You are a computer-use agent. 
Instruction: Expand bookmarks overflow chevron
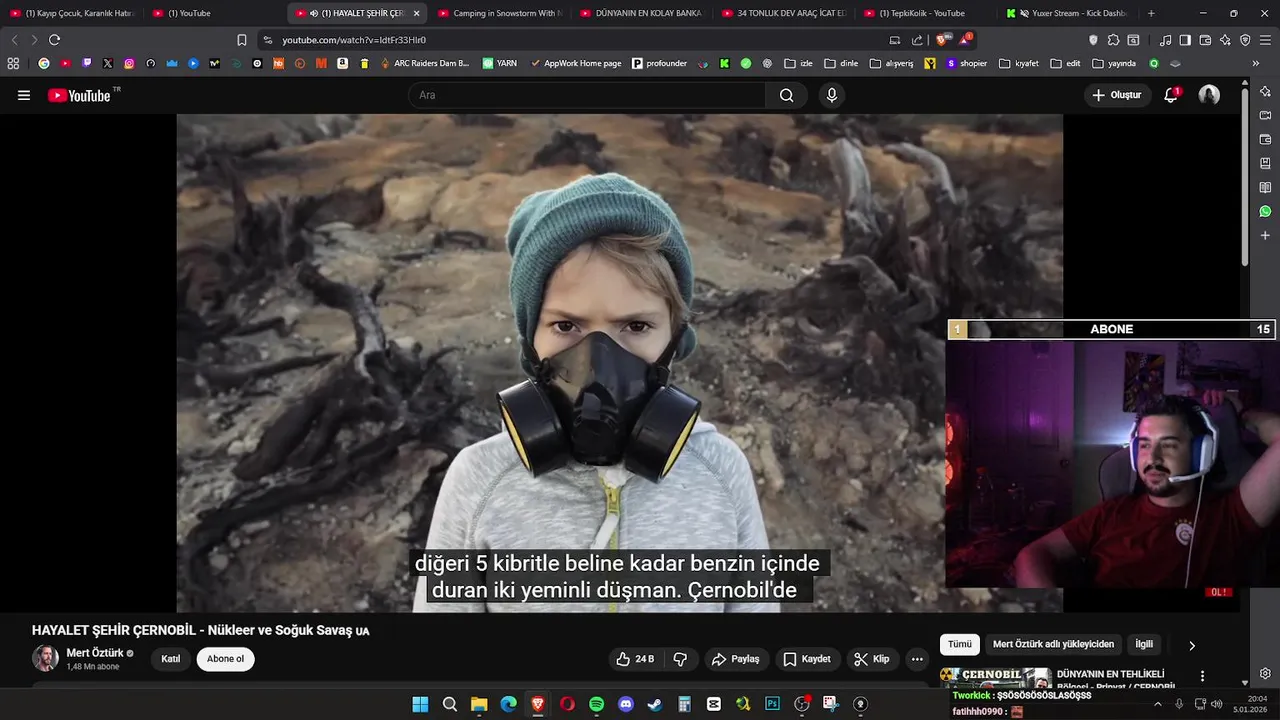point(1255,63)
